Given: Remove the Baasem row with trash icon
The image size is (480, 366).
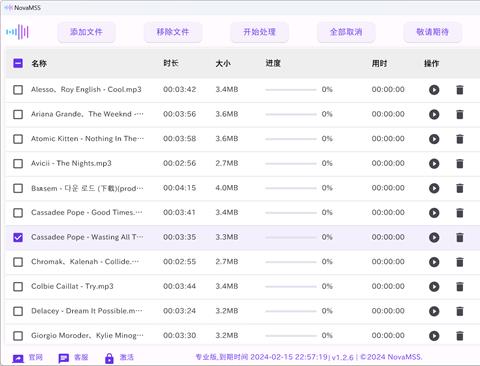Looking at the screenshot, I should click(x=460, y=188).
